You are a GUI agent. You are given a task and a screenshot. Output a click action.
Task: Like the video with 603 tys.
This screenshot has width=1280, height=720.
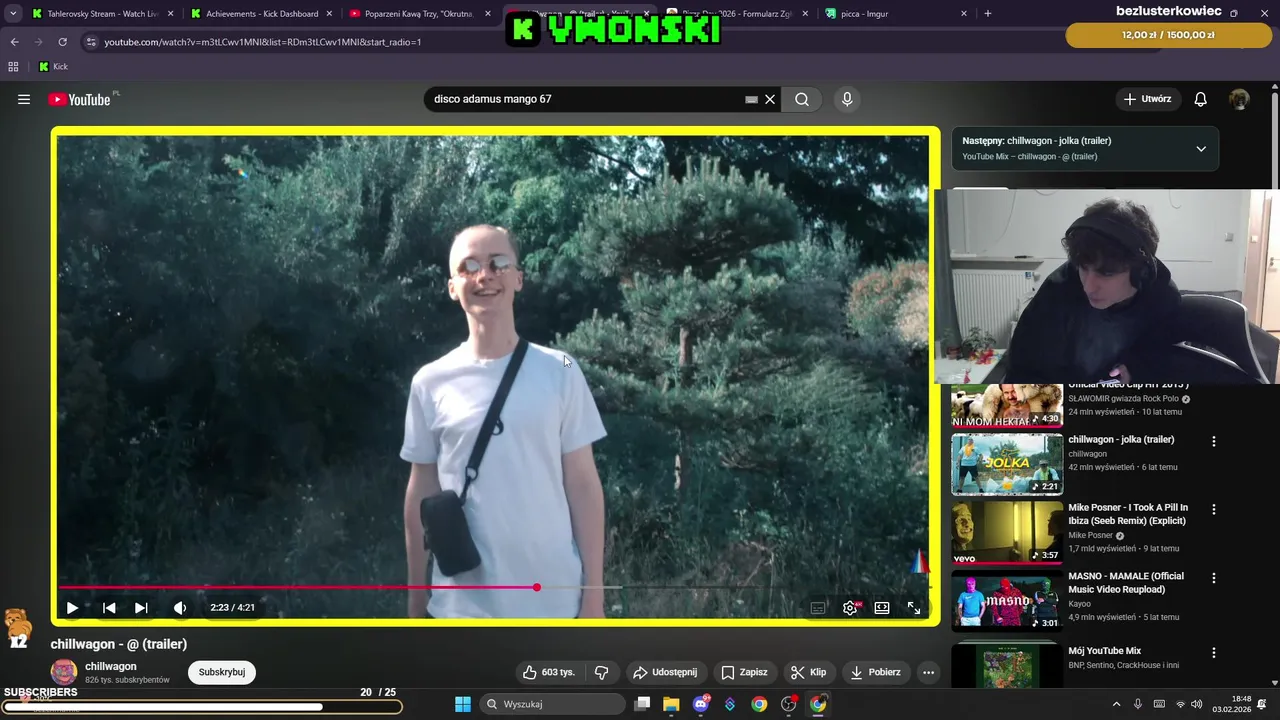(549, 672)
